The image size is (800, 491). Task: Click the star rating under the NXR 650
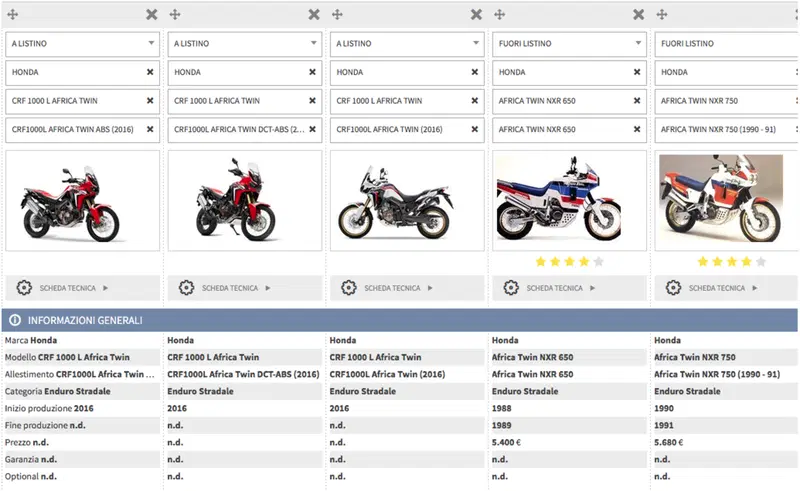(569, 262)
